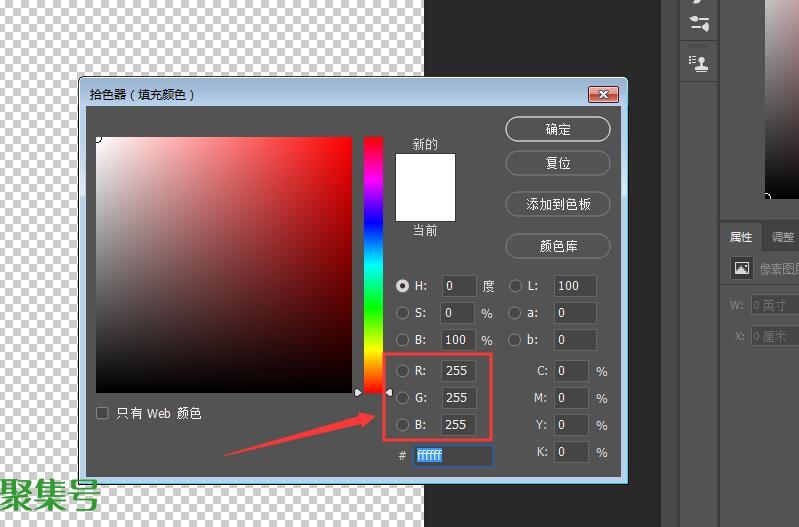Viewport: 799px width, 527px height.
Task: Select the RGB blue B radio button
Action: (403, 425)
